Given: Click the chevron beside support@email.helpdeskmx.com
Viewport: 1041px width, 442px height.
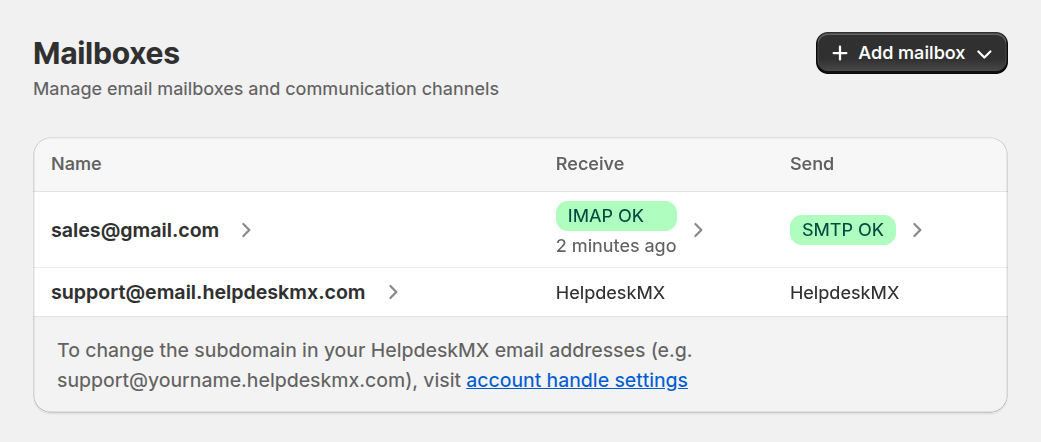Looking at the screenshot, I should click(393, 292).
